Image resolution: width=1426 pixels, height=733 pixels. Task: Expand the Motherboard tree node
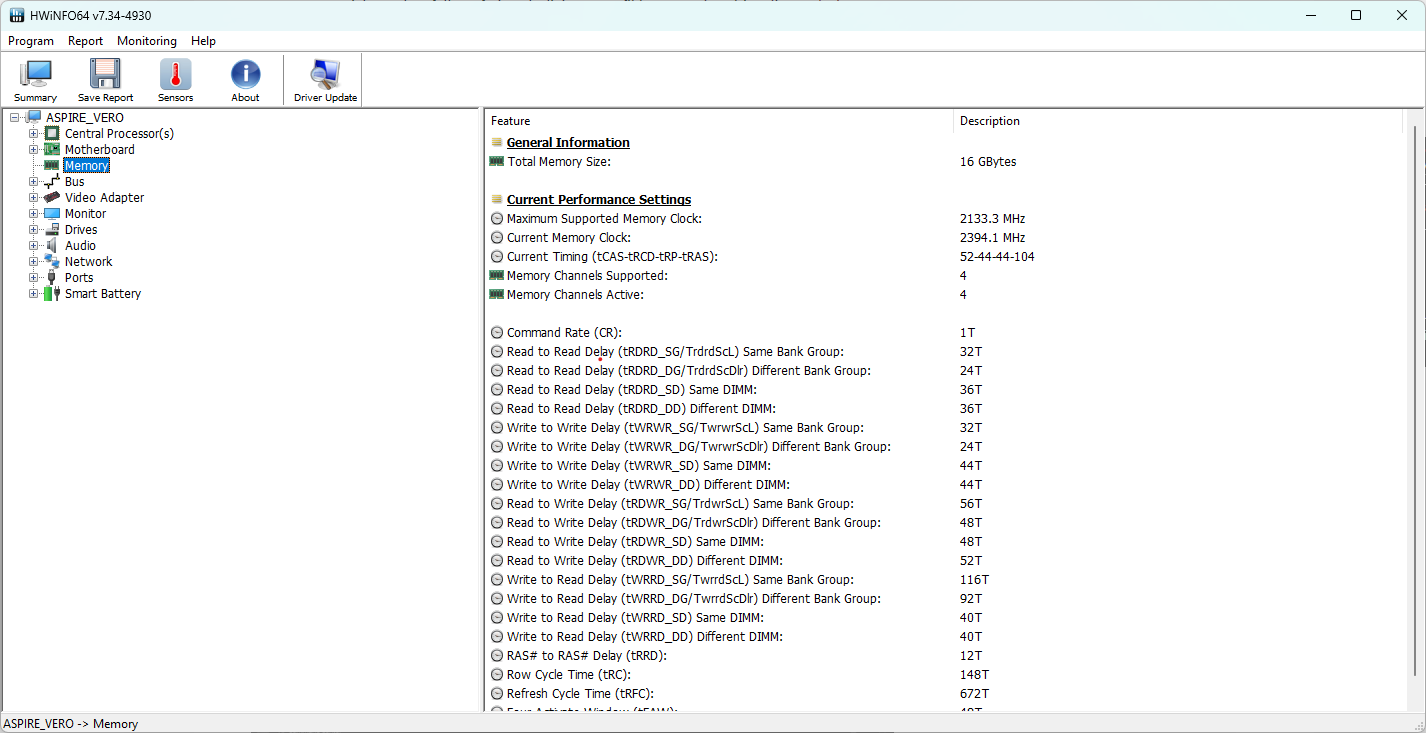pyautogui.click(x=34, y=150)
